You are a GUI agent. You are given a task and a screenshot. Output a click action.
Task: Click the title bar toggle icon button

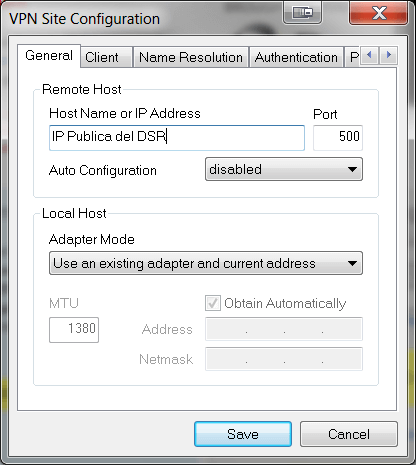[x=302, y=13]
